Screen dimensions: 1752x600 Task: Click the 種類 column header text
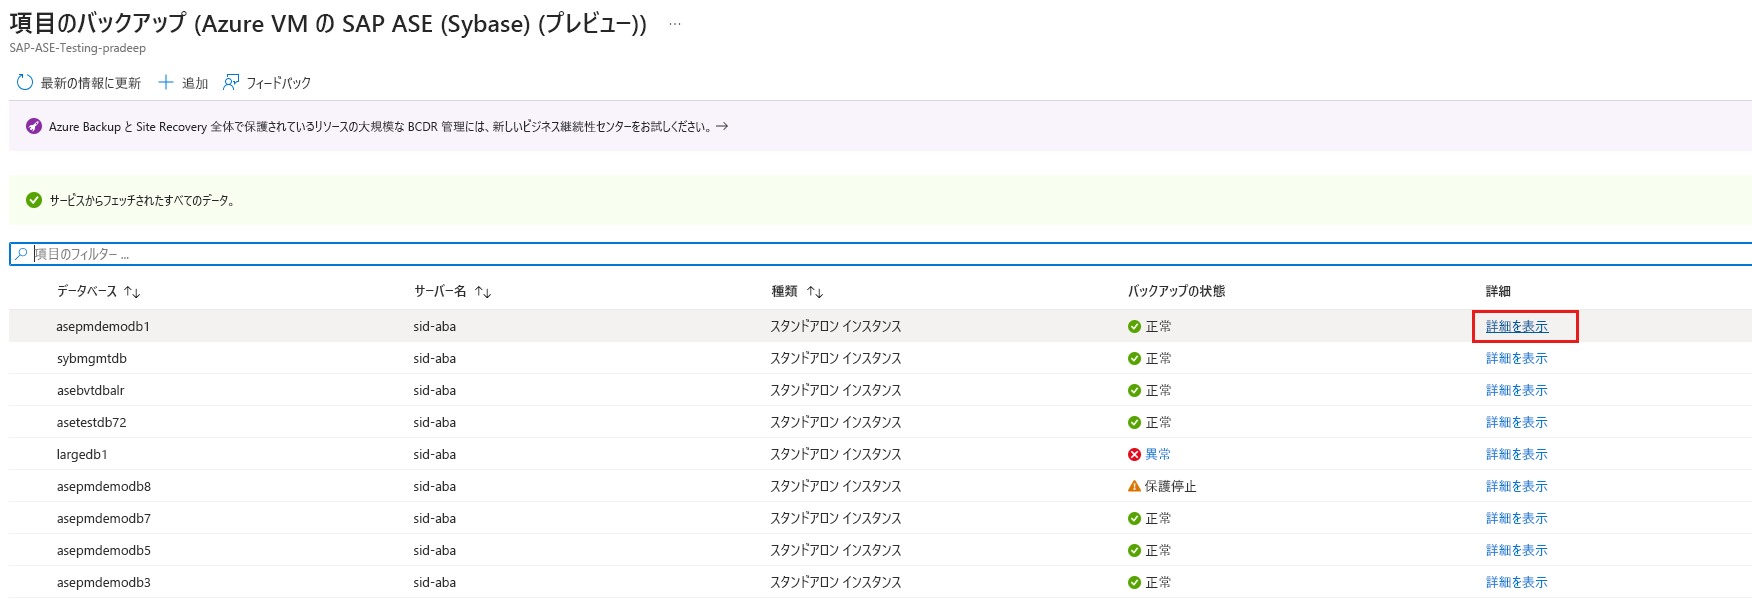click(785, 291)
